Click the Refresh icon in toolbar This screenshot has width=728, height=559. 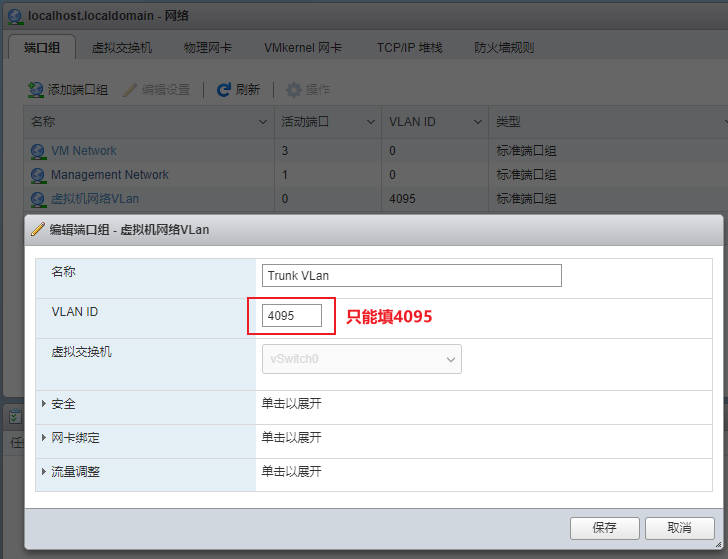point(224,90)
